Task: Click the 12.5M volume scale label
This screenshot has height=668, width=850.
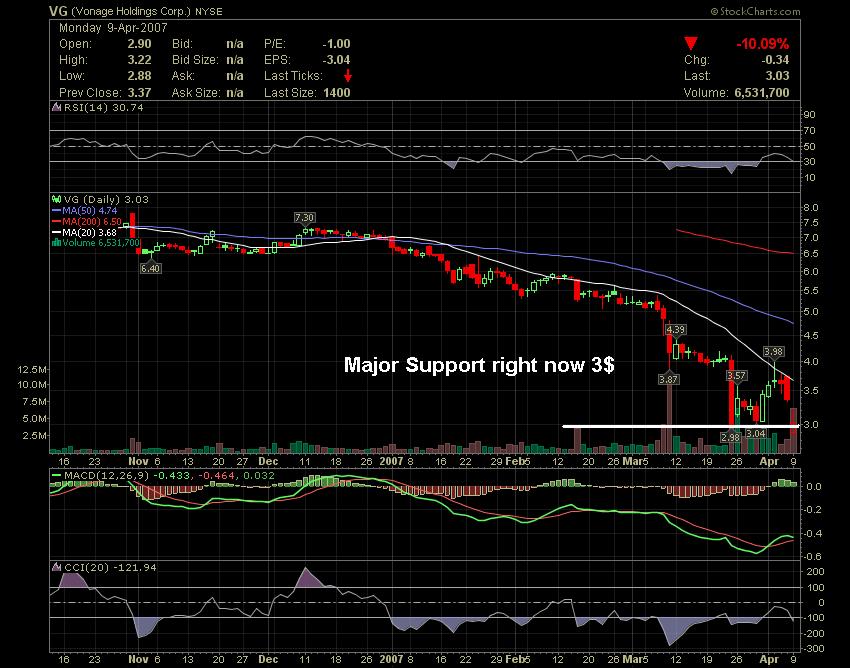Action: click(31, 369)
